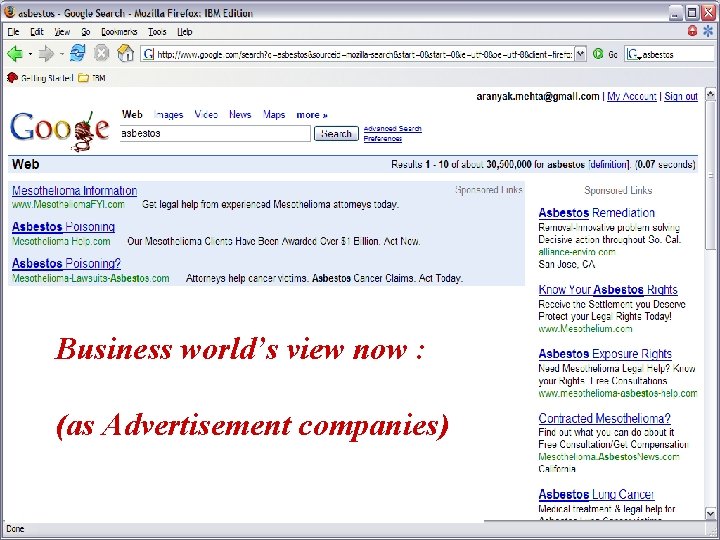Open the Help menu
Viewport: 720px width, 540px height.
click(x=185, y=32)
